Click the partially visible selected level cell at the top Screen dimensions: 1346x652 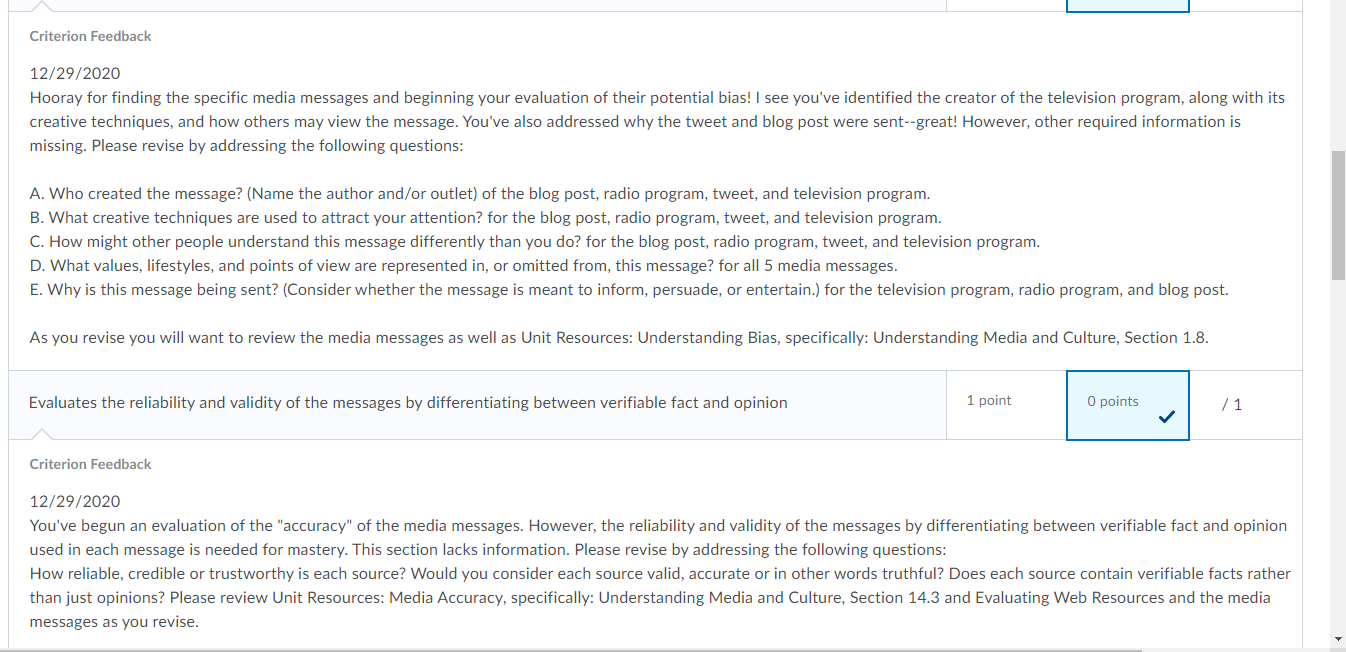point(1127,6)
